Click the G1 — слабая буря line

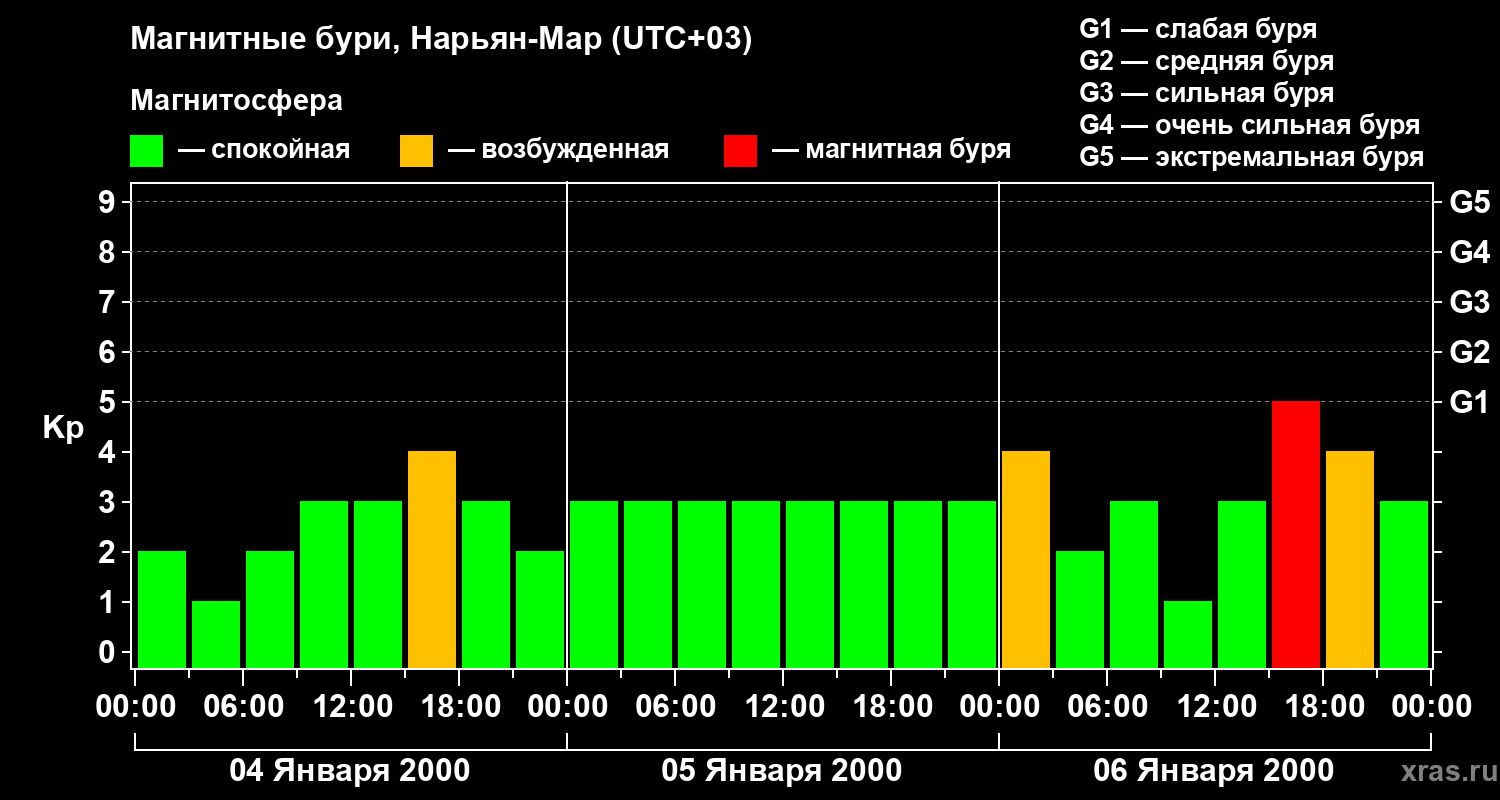(x=1198, y=29)
